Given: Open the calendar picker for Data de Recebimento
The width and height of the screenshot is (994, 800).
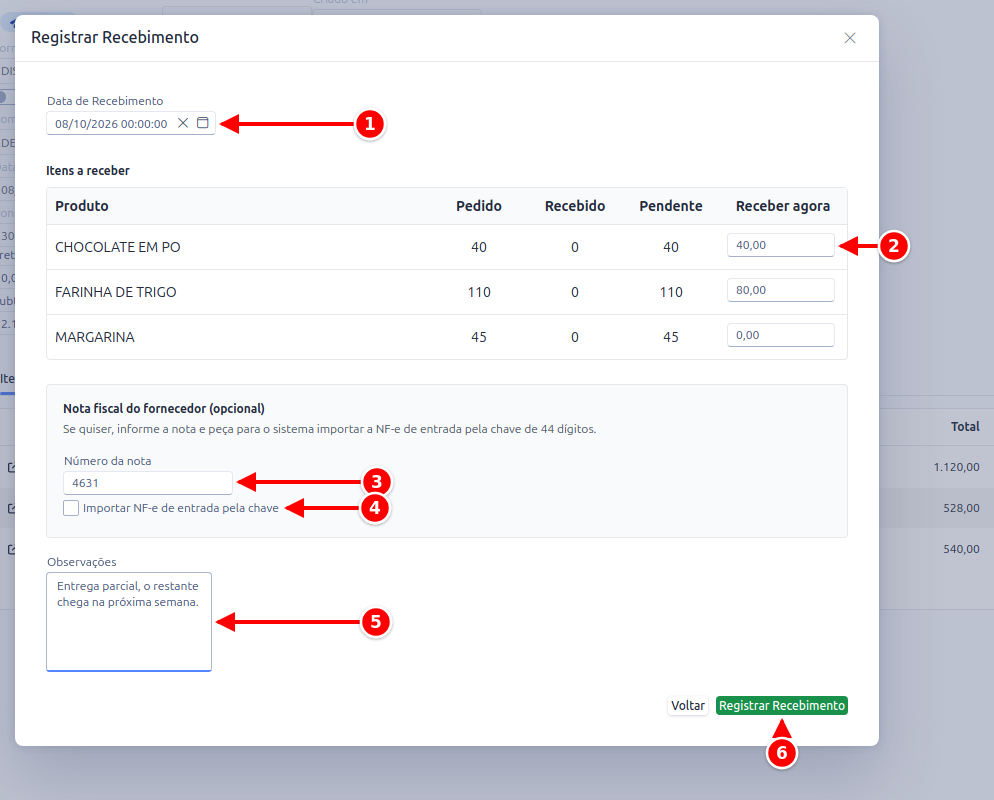Looking at the screenshot, I should point(202,123).
